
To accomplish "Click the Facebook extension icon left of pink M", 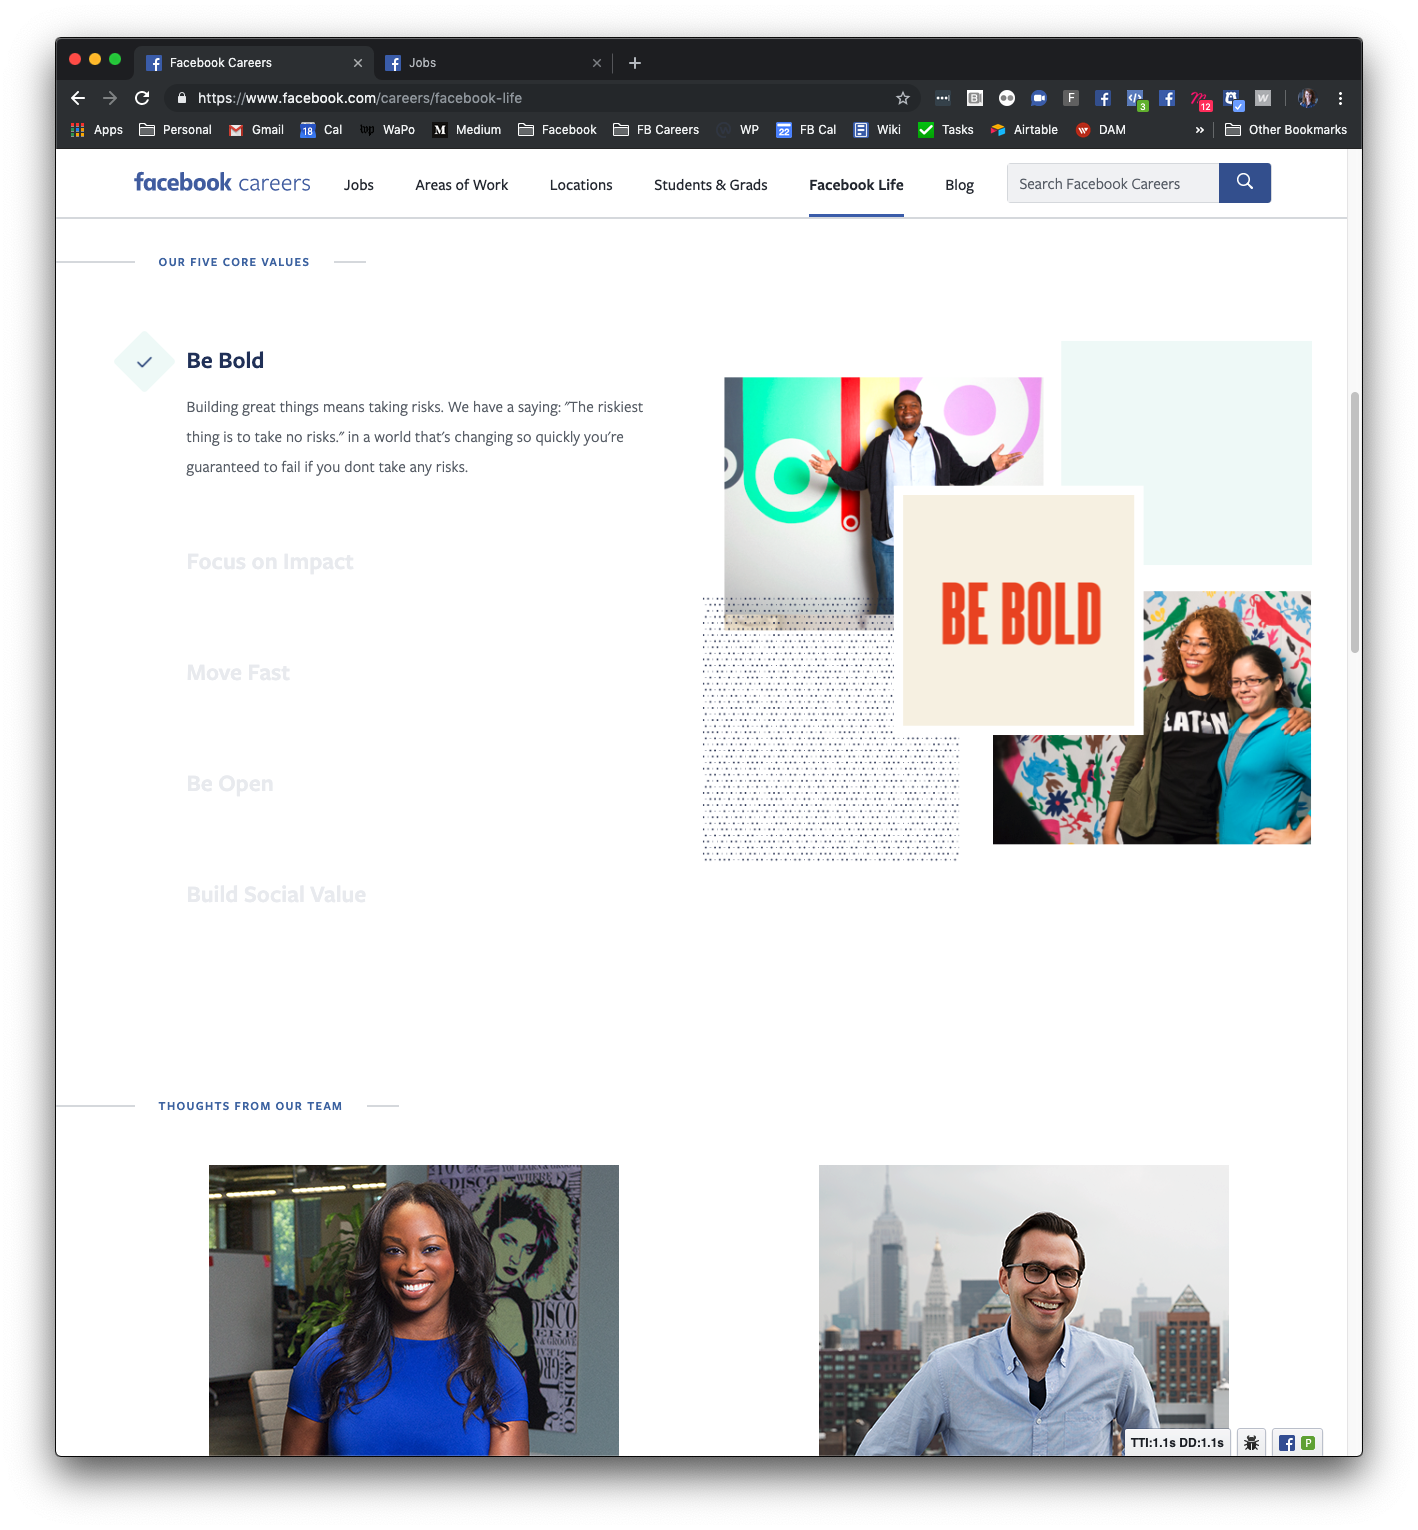I will click(1167, 98).
